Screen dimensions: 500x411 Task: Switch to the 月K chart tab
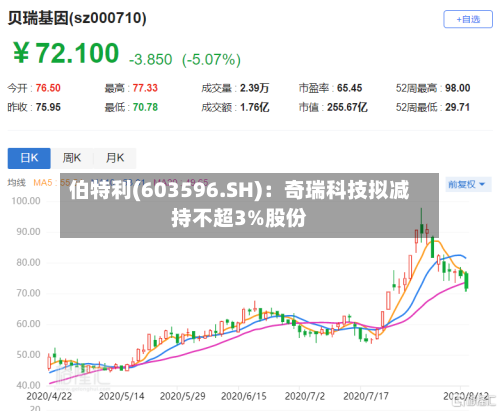pyautogui.click(x=115, y=158)
